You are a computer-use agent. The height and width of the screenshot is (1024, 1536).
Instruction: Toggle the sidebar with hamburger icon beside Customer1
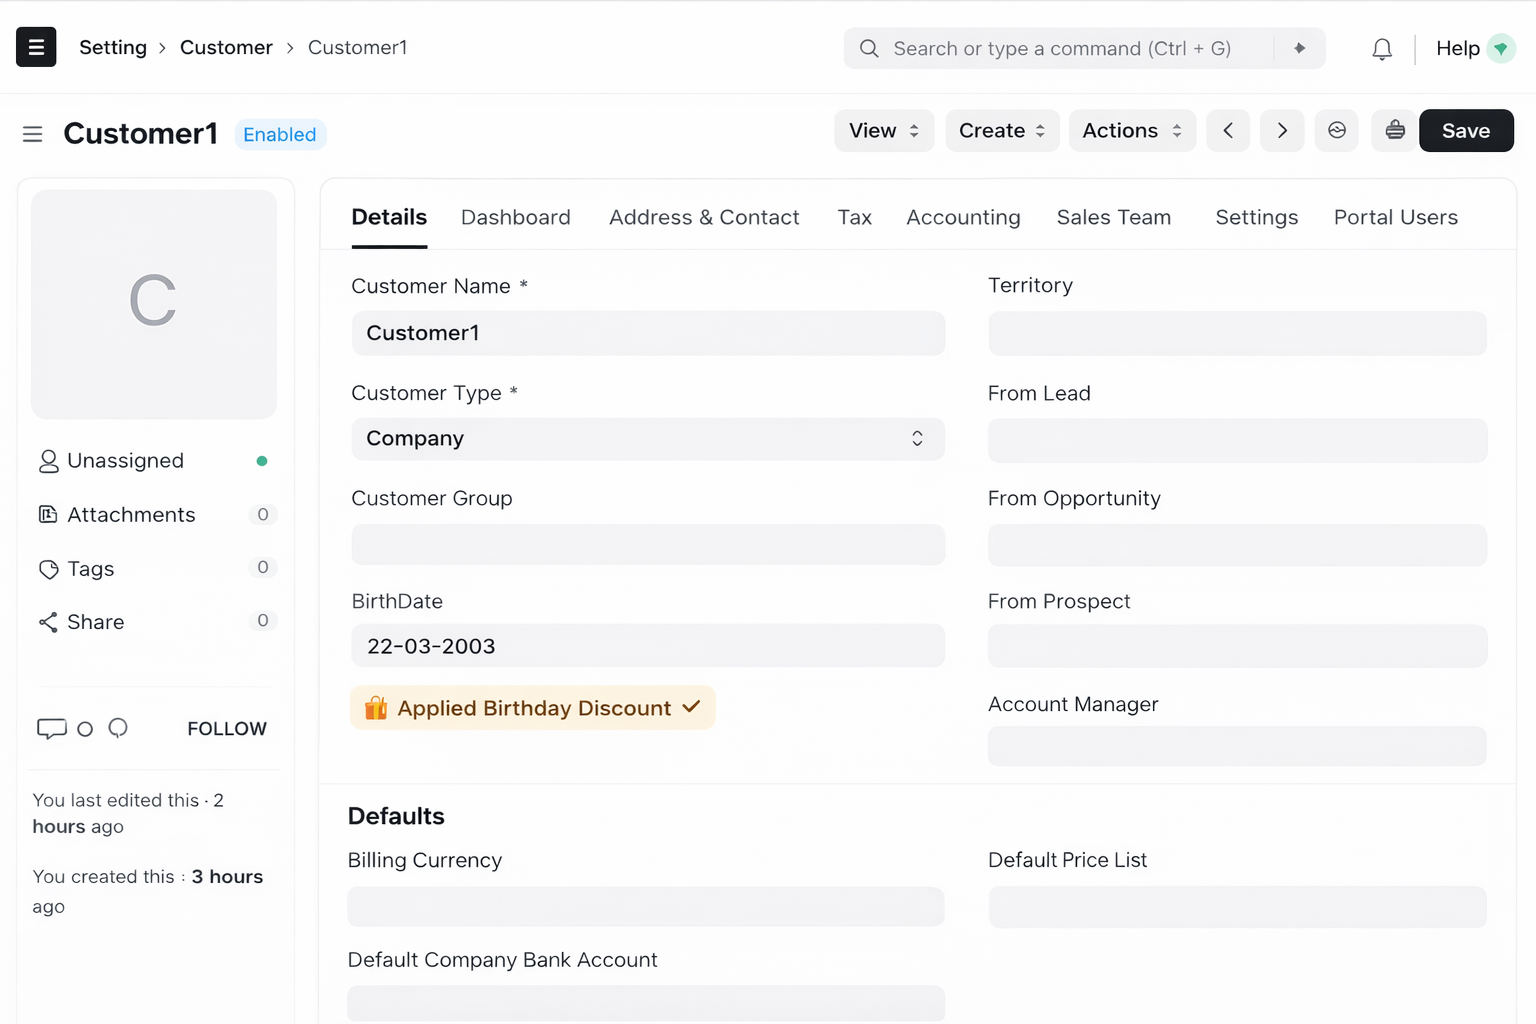(33, 134)
